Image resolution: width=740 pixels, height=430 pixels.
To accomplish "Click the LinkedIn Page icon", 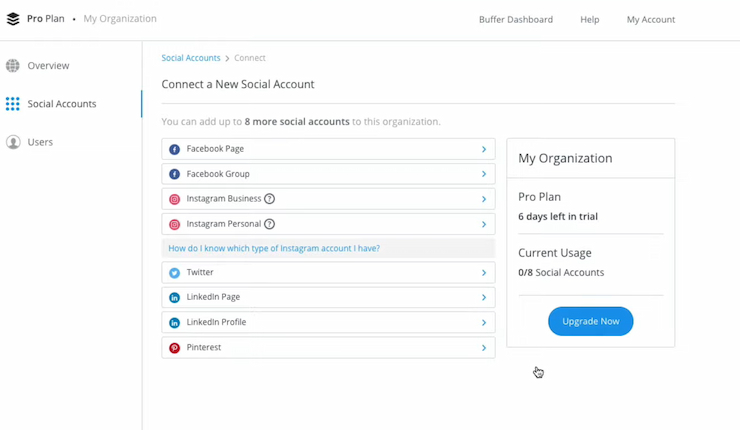I will (x=175, y=297).
